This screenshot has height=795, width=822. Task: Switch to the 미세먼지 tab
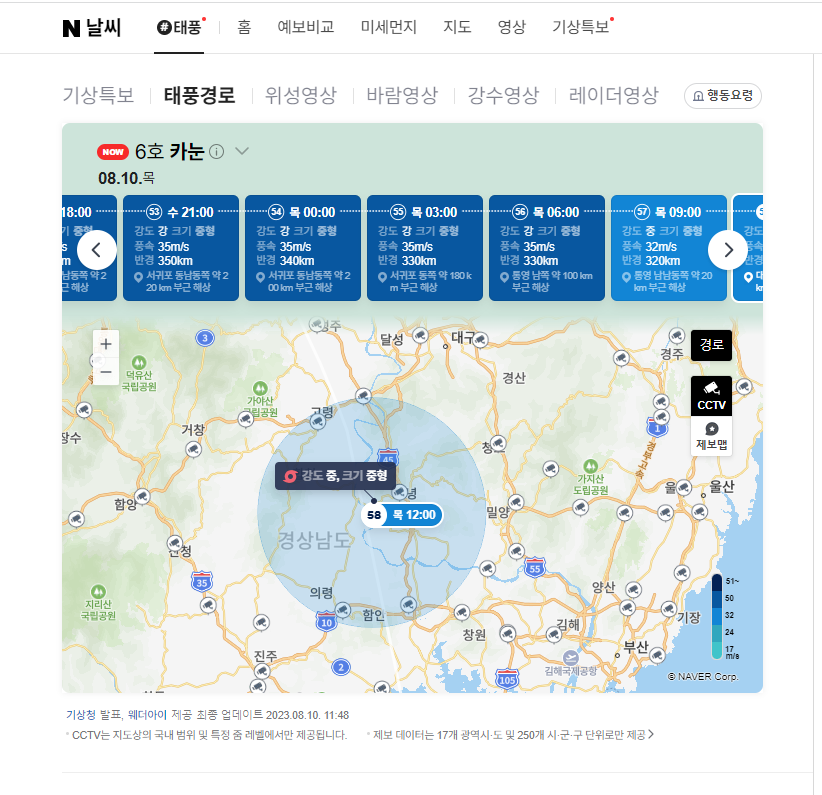point(388,27)
